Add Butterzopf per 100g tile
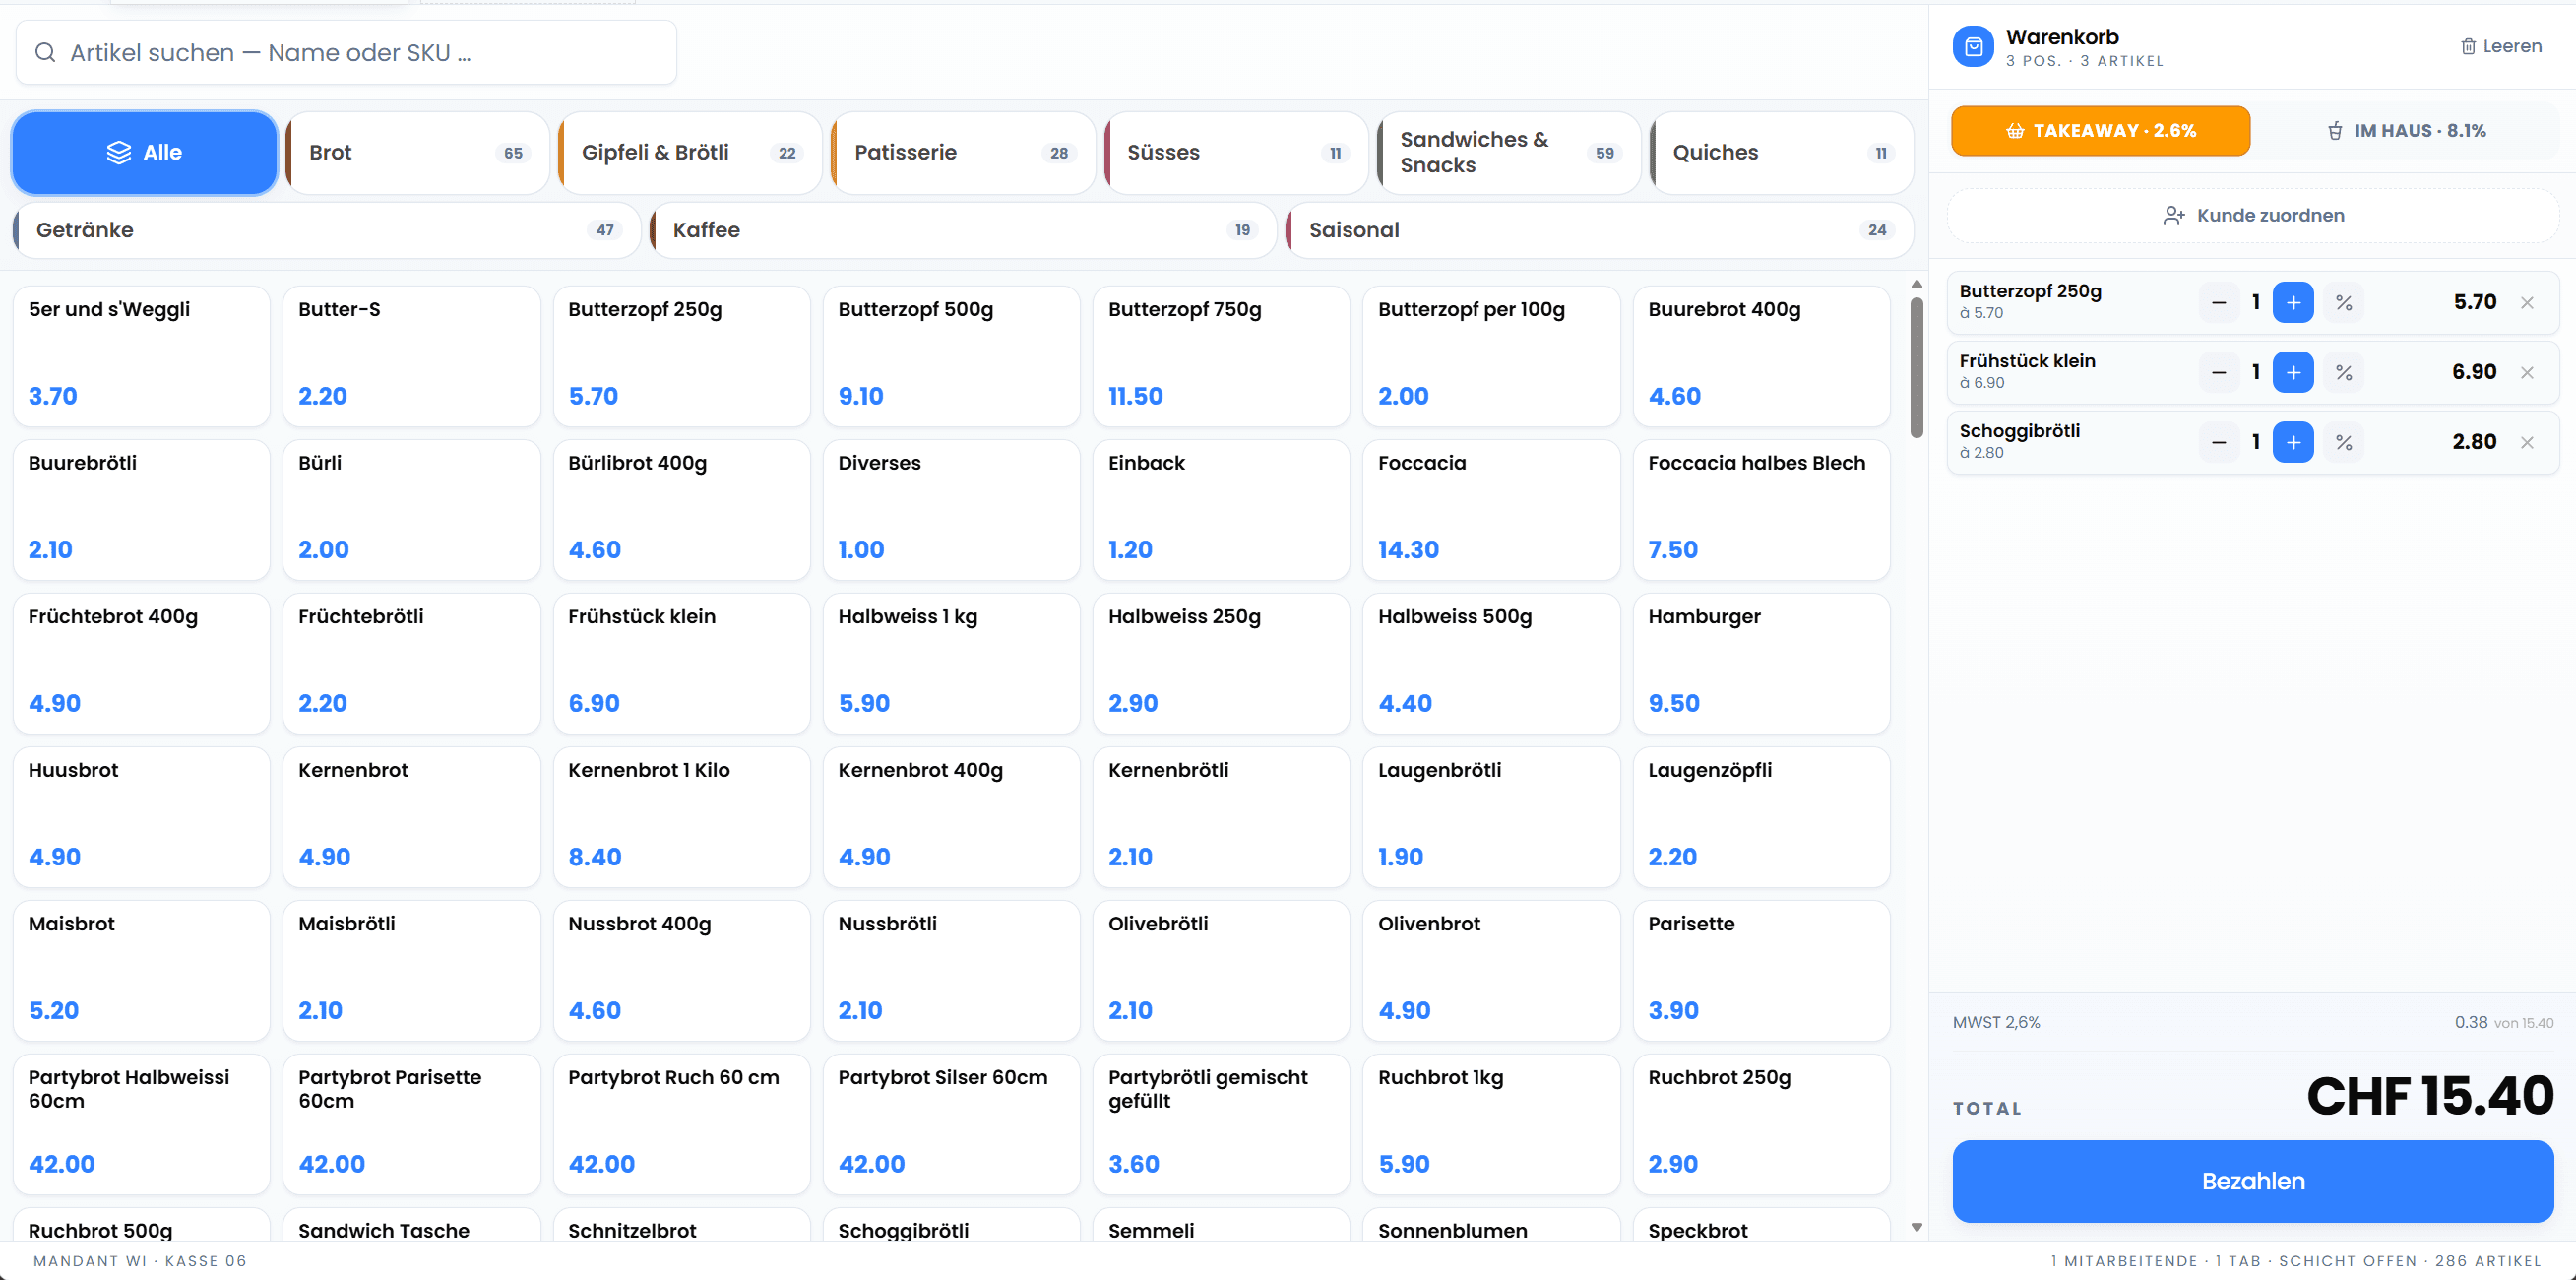The height and width of the screenshot is (1280, 2576). [x=1491, y=356]
